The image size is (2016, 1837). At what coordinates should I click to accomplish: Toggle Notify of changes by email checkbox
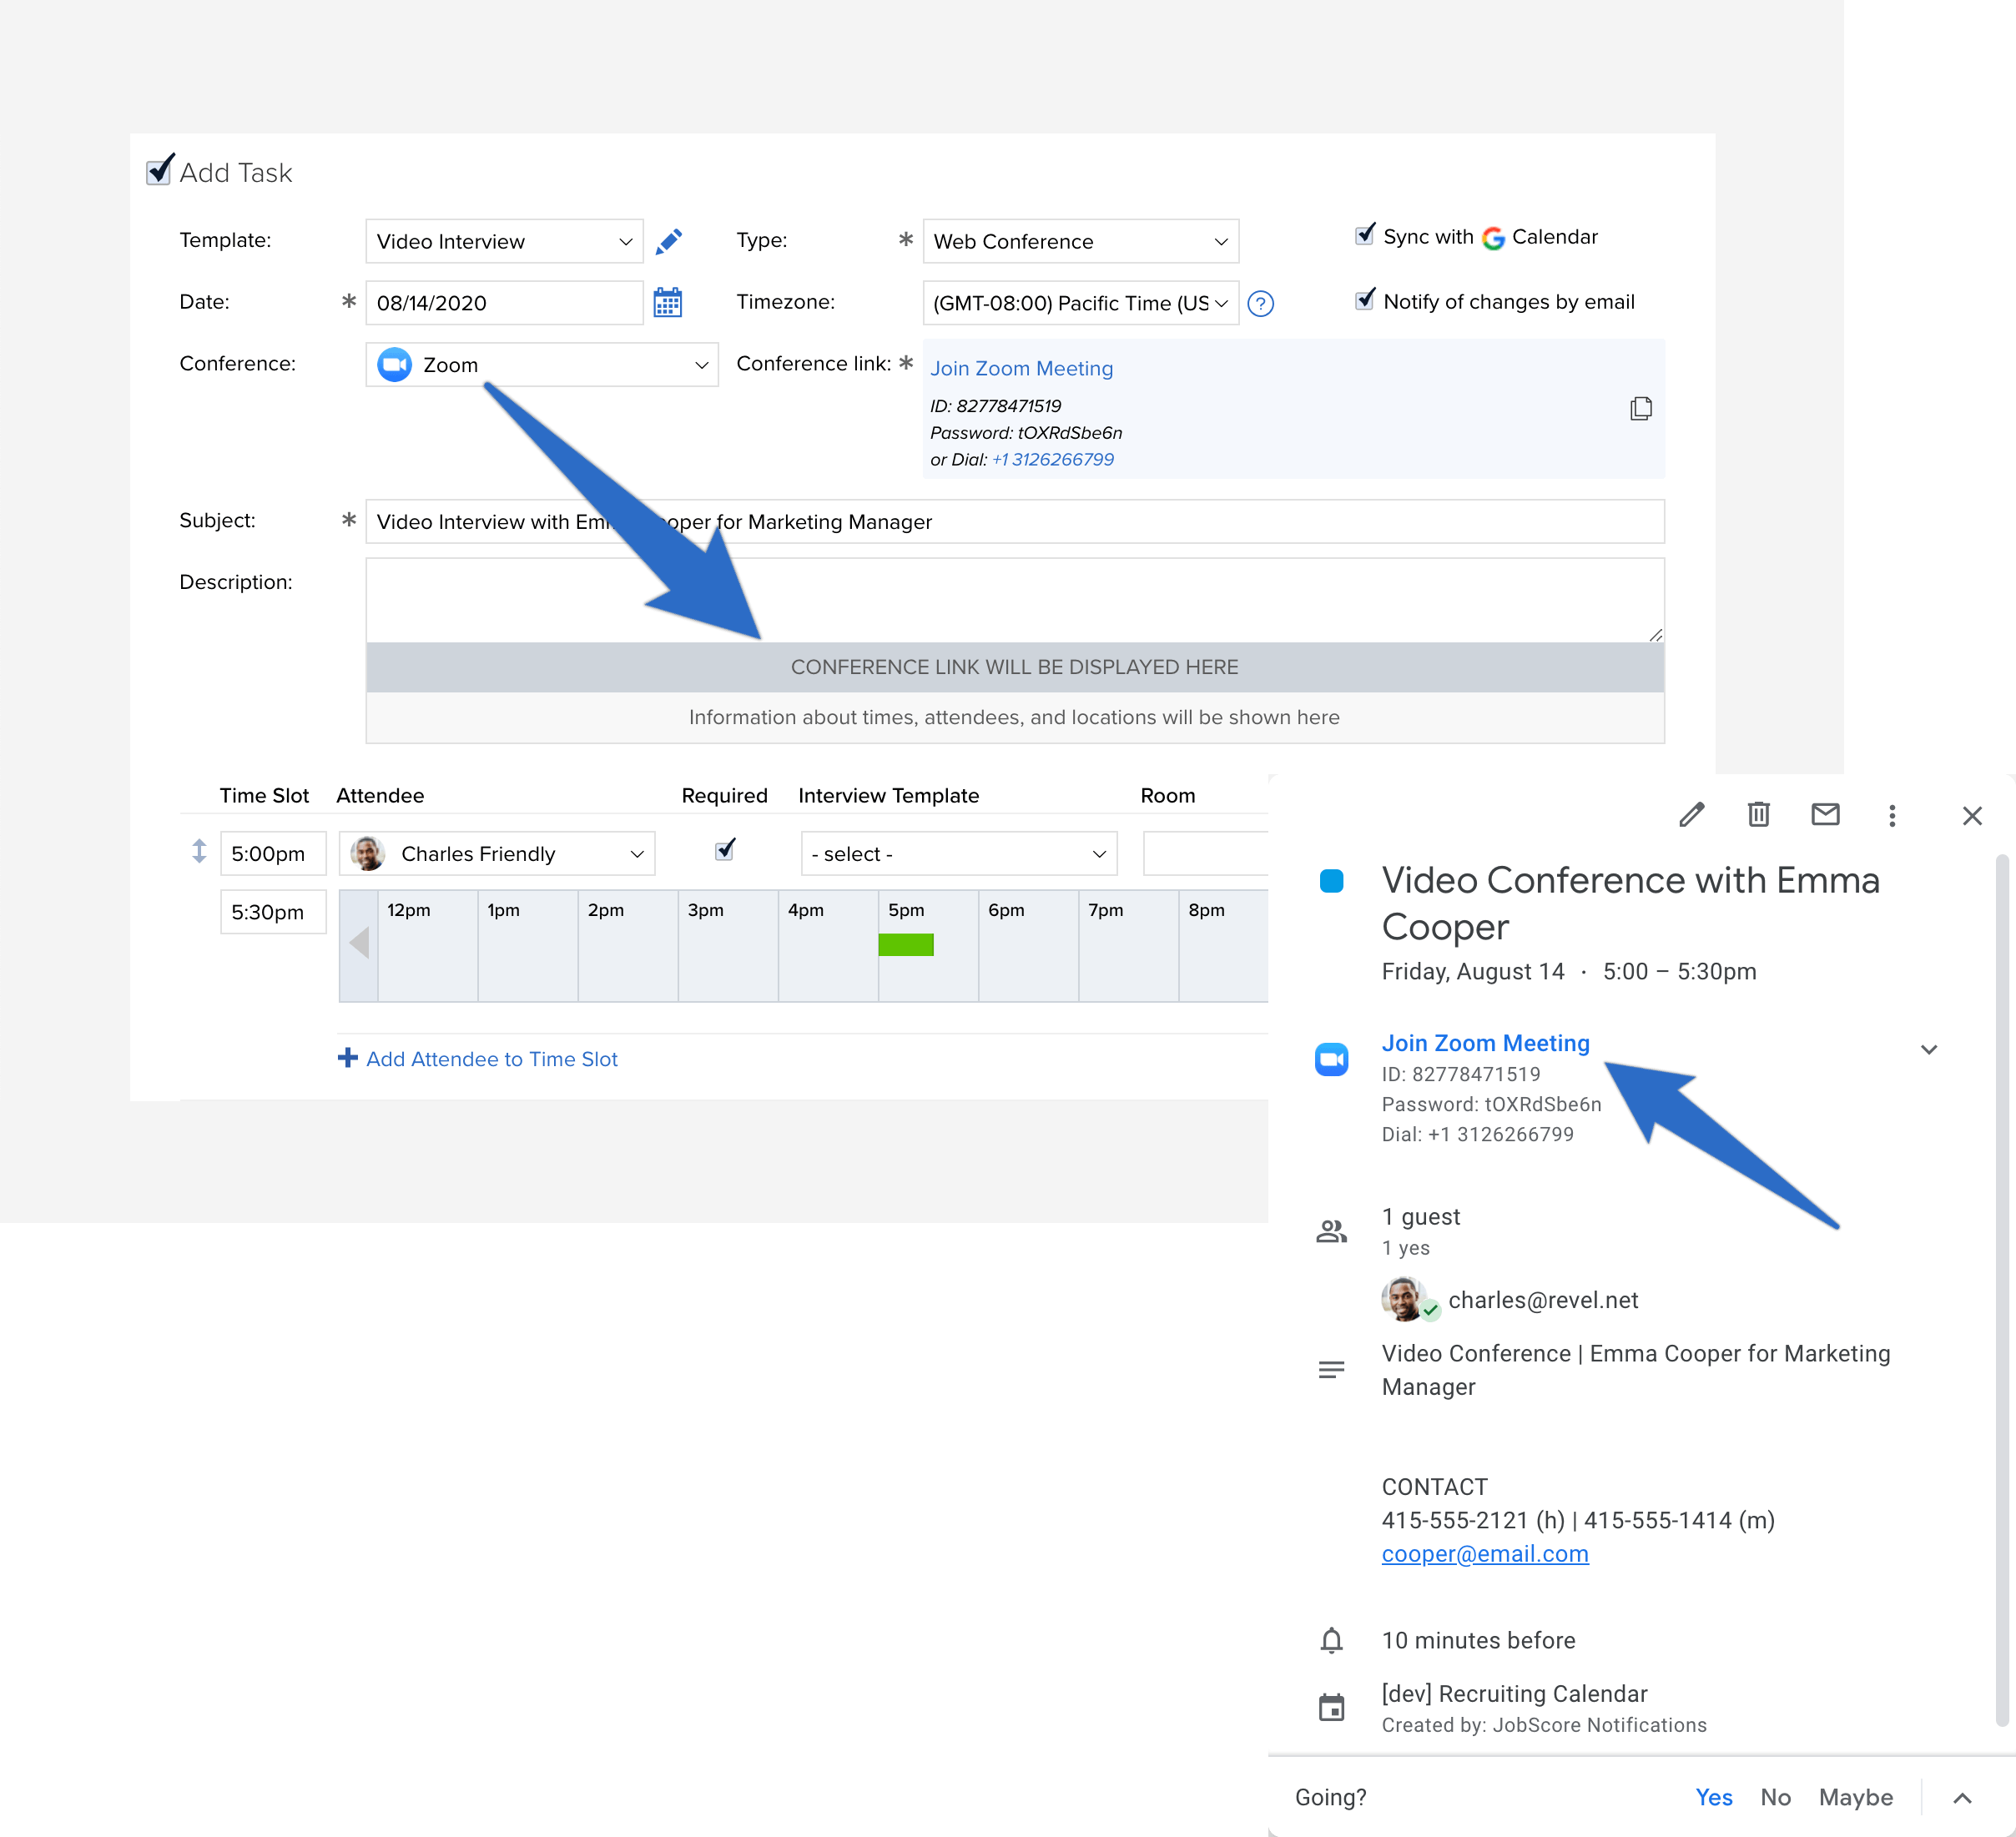[1364, 300]
